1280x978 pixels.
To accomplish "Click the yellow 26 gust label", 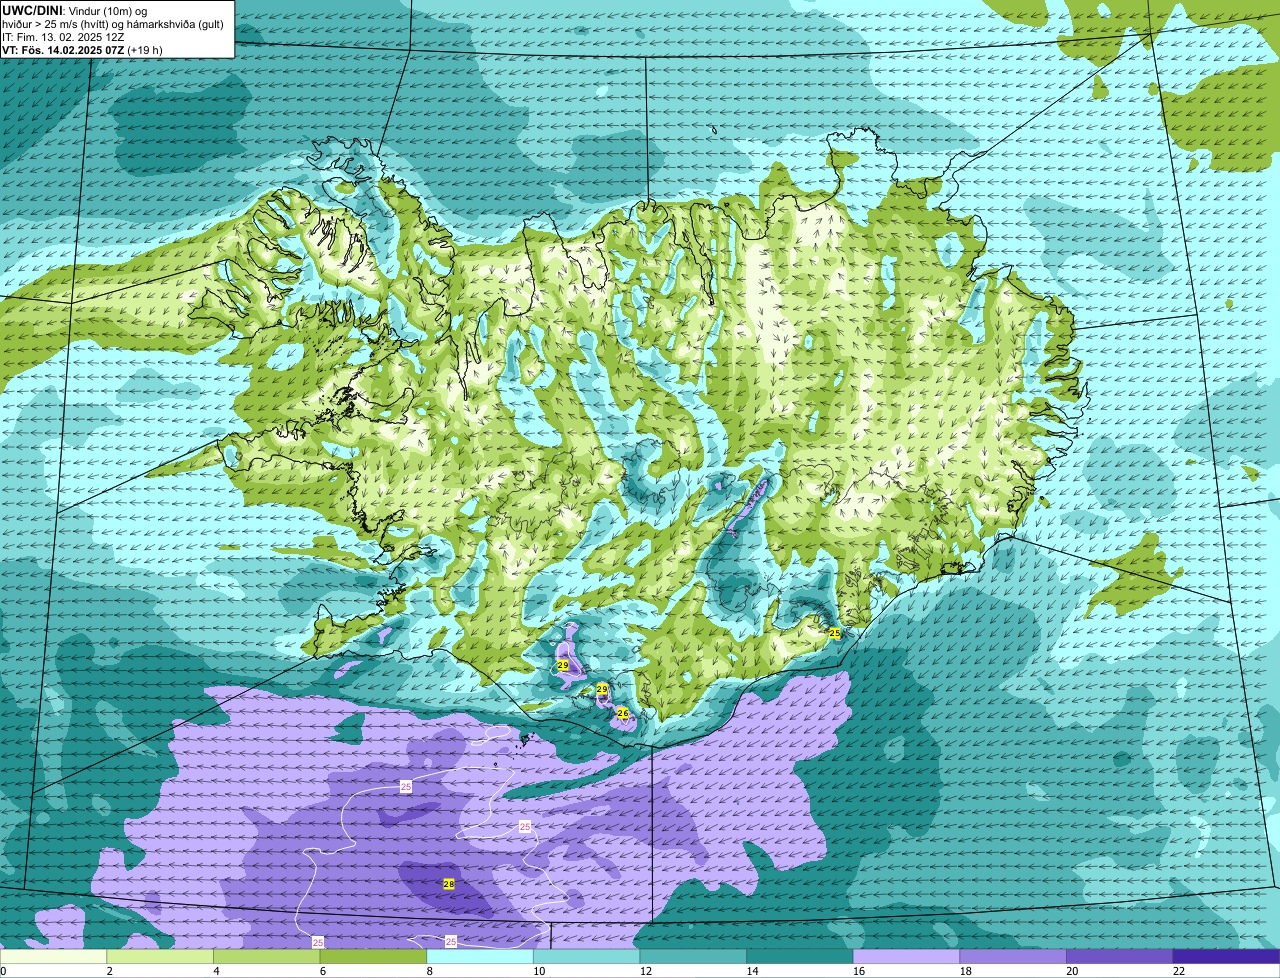I will 622,713.
